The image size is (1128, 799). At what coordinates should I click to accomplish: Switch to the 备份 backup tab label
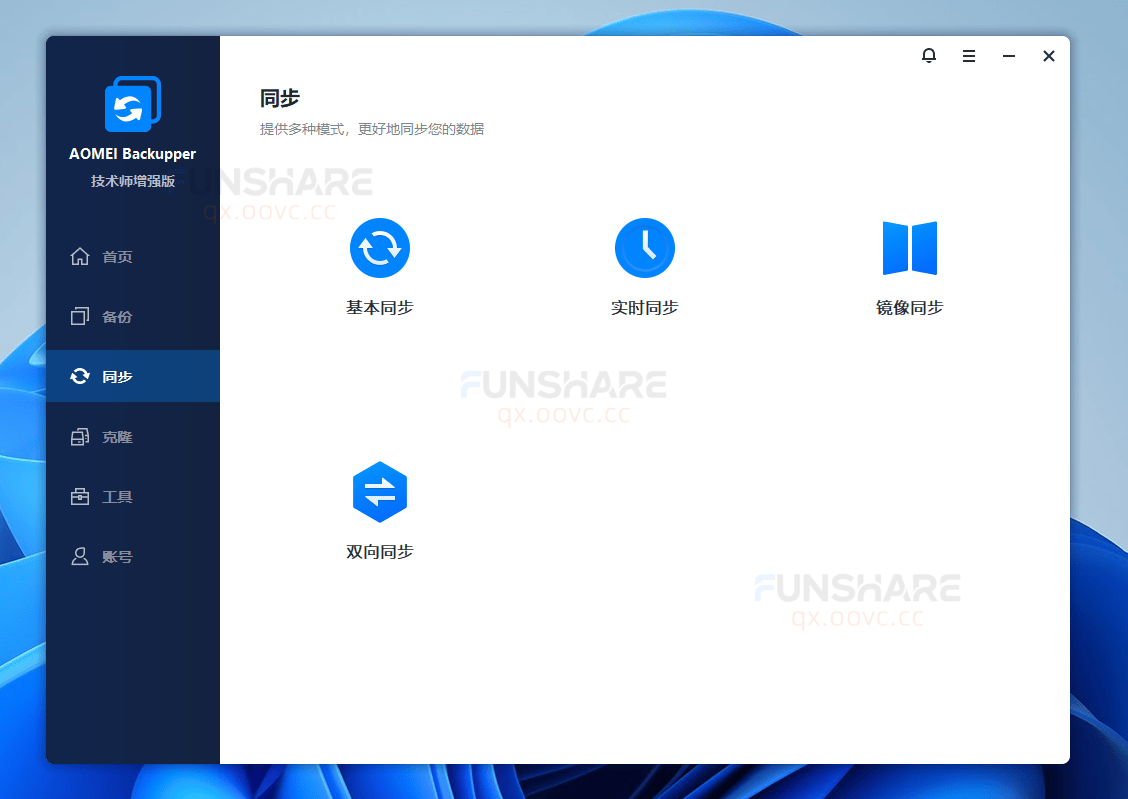pyautogui.click(x=117, y=317)
